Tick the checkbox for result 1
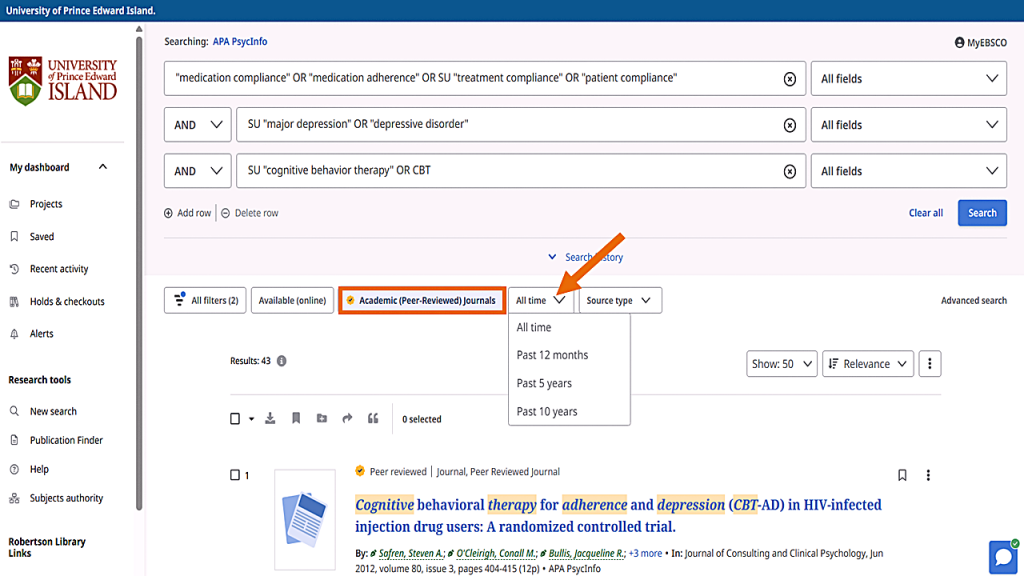The width and height of the screenshot is (1024, 576). (x=235, y=475)
